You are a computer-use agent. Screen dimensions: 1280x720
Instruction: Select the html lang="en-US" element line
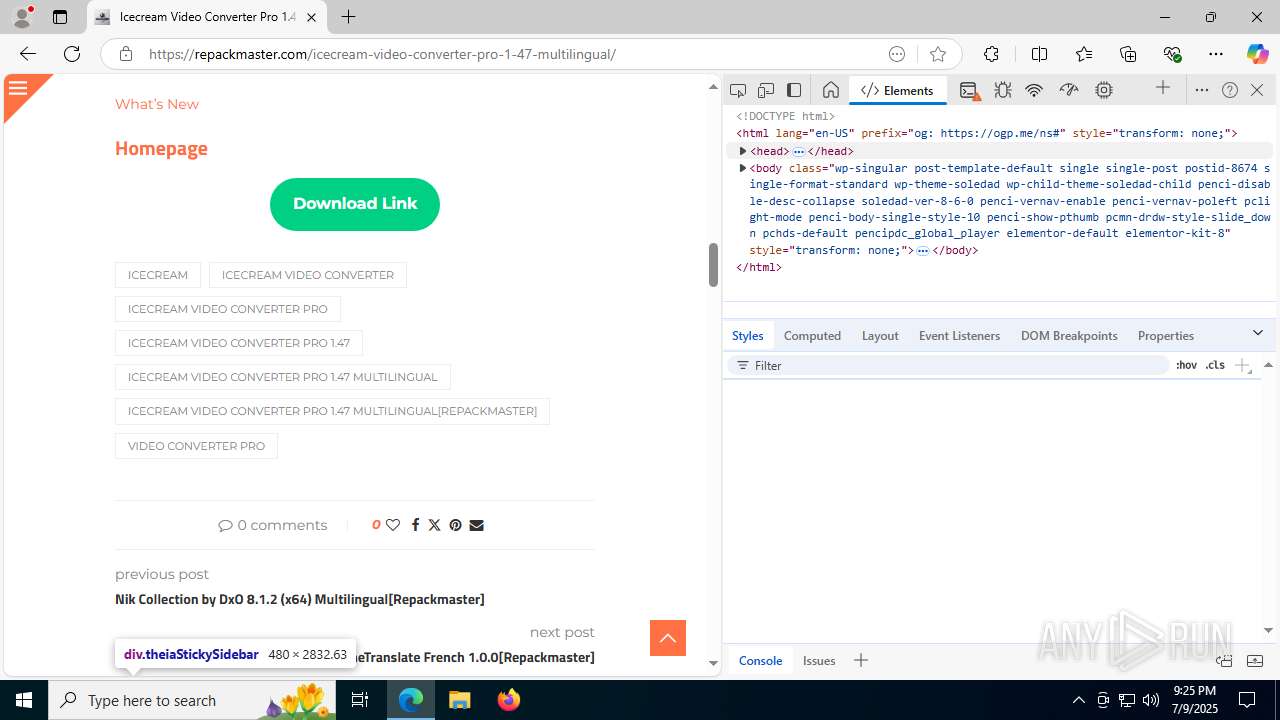(x=987, y=133)
